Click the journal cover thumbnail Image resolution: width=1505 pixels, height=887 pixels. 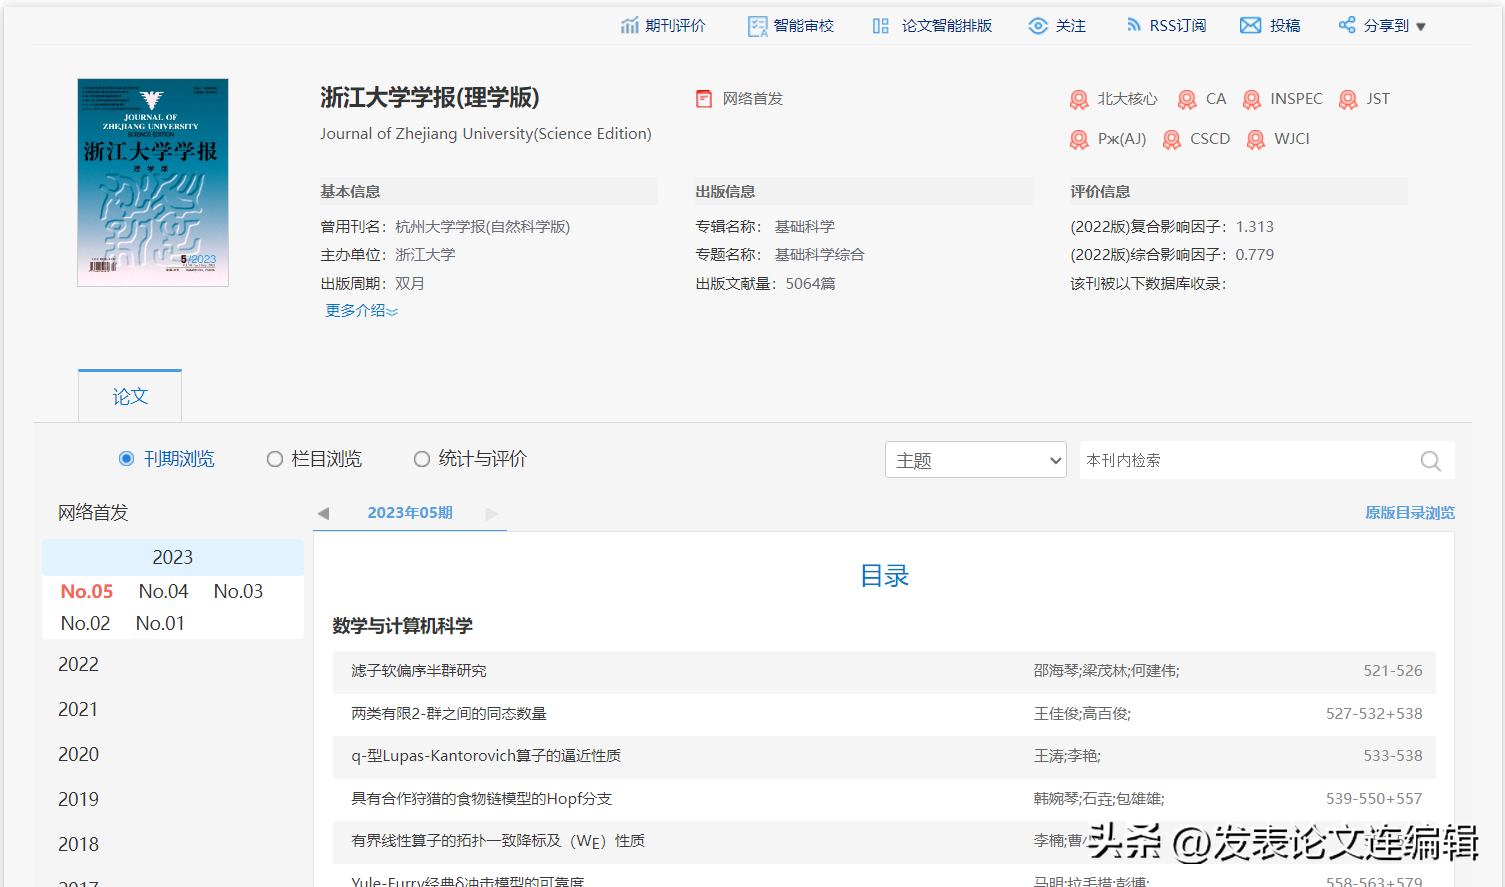click(x=153, y=183)
